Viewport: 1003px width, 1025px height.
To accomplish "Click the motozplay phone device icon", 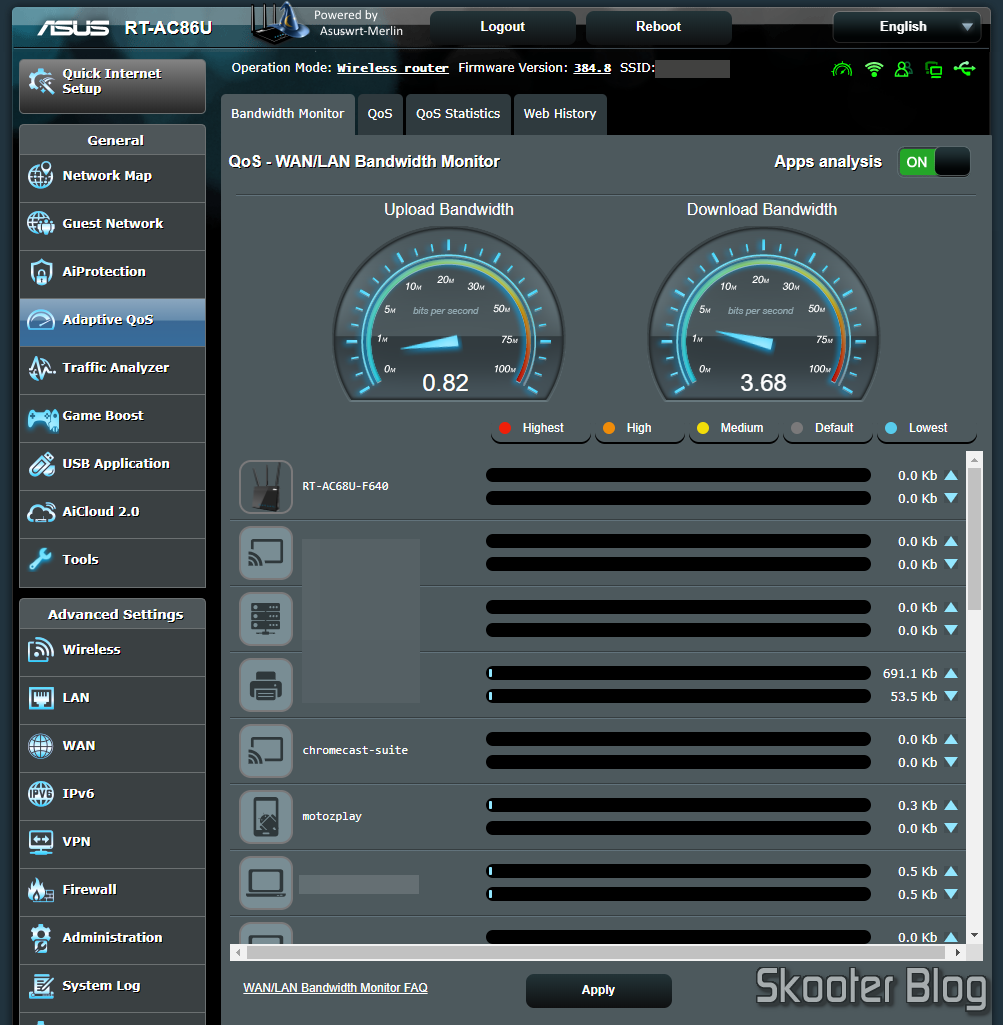I will pyautogui.click(x=265, y=817).
